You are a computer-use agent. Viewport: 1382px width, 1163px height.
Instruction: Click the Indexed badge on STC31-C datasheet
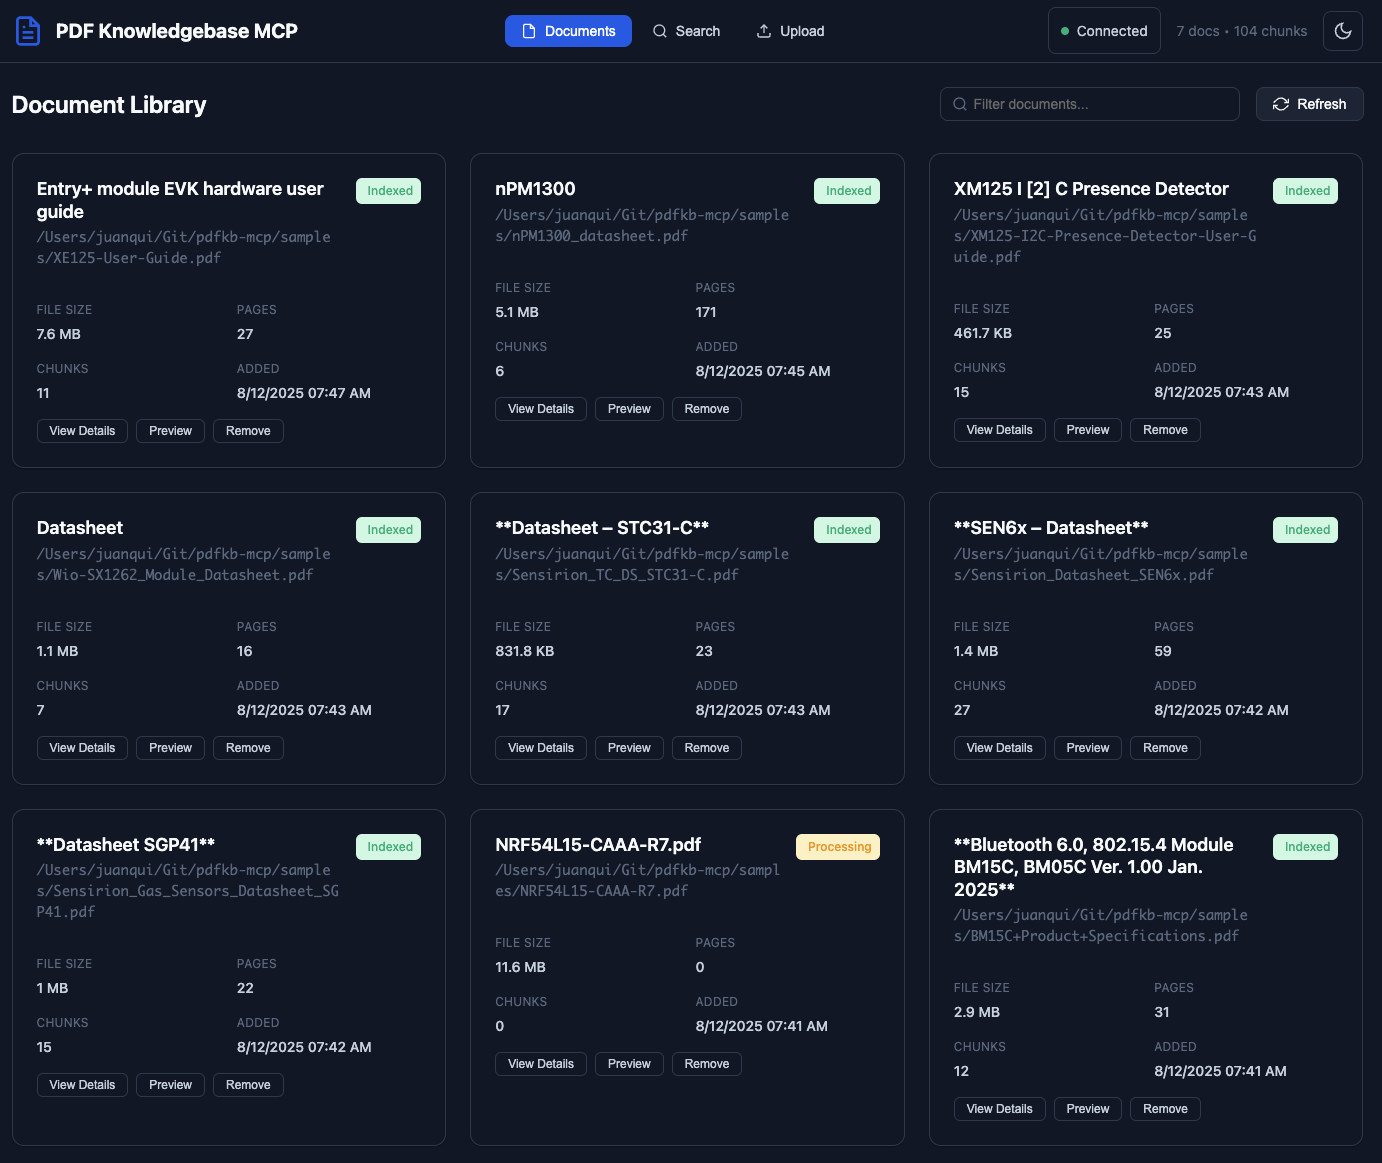coord(847,530)
